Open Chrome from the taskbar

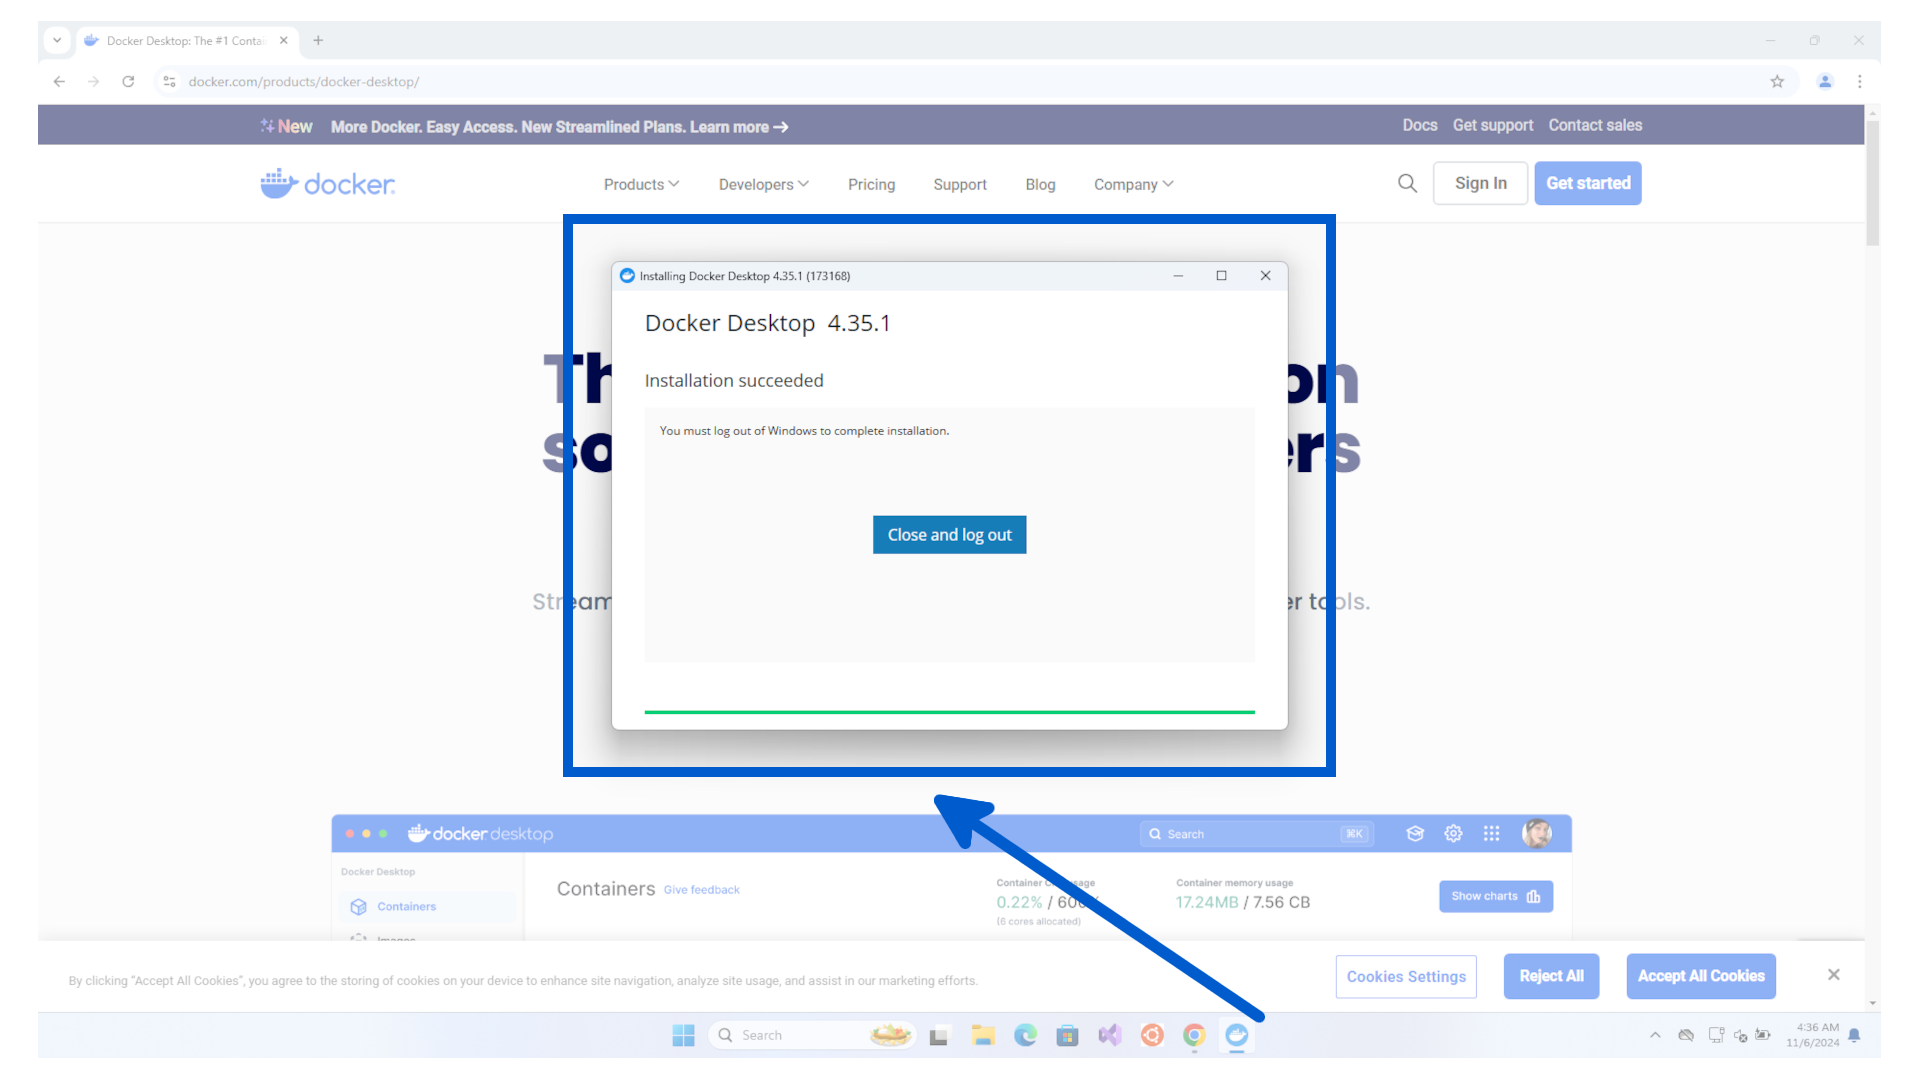coord(1194,1035)
